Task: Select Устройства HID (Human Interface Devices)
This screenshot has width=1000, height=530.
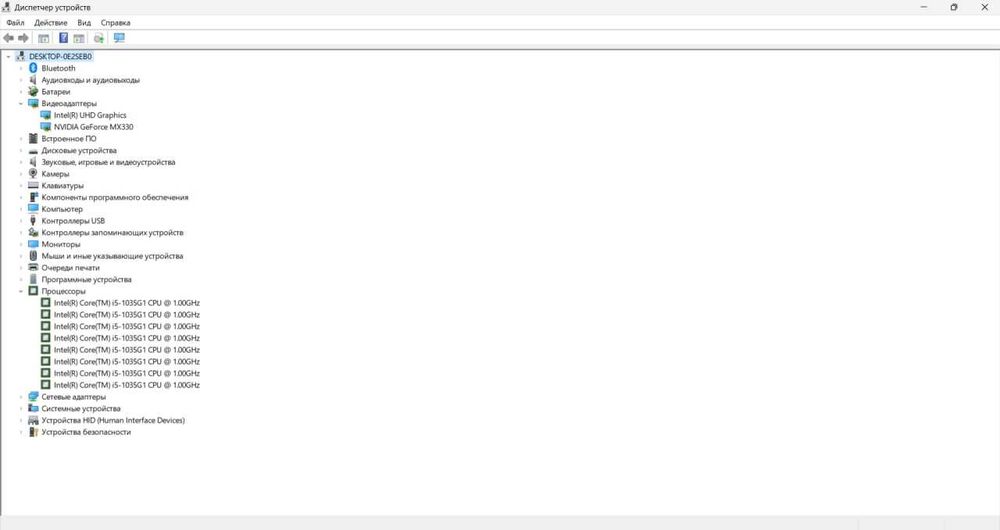Action: [x=113, y=420]
